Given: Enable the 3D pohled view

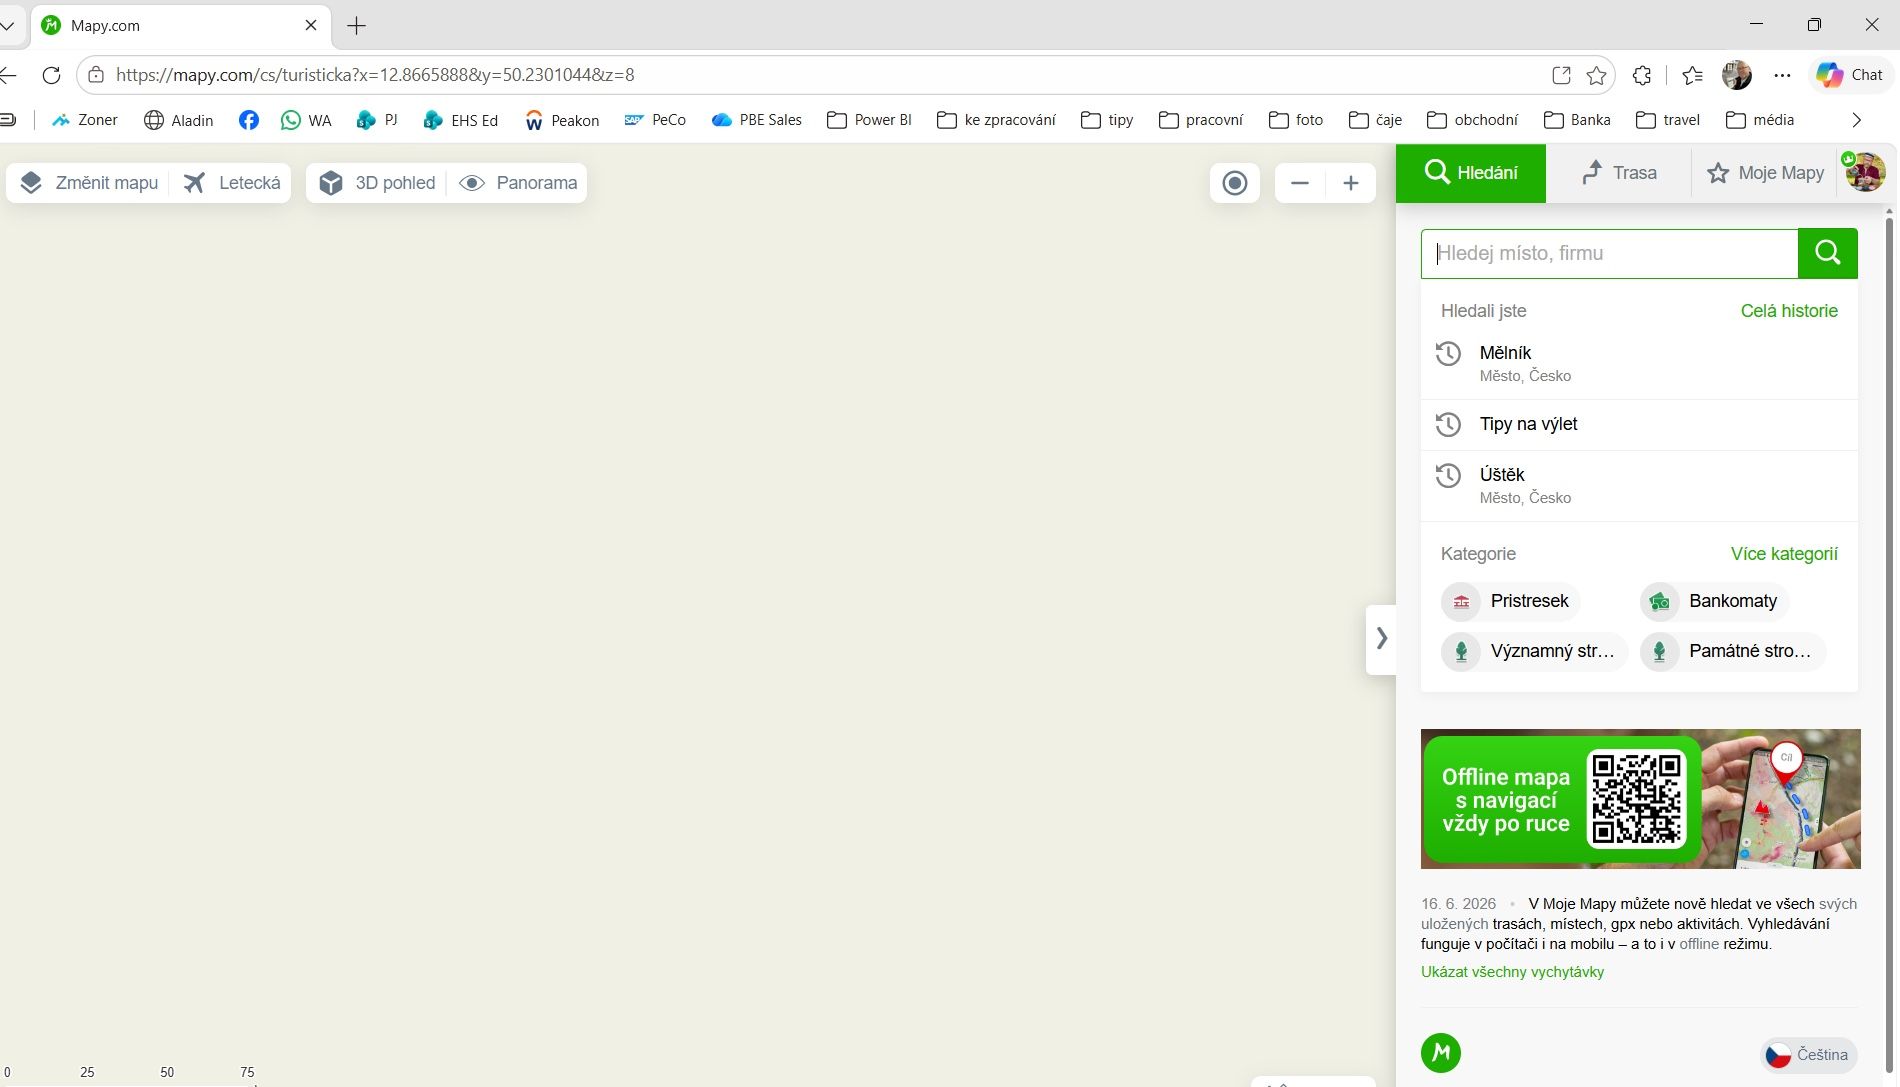Looking at the screenshot, I should [378, 183].
